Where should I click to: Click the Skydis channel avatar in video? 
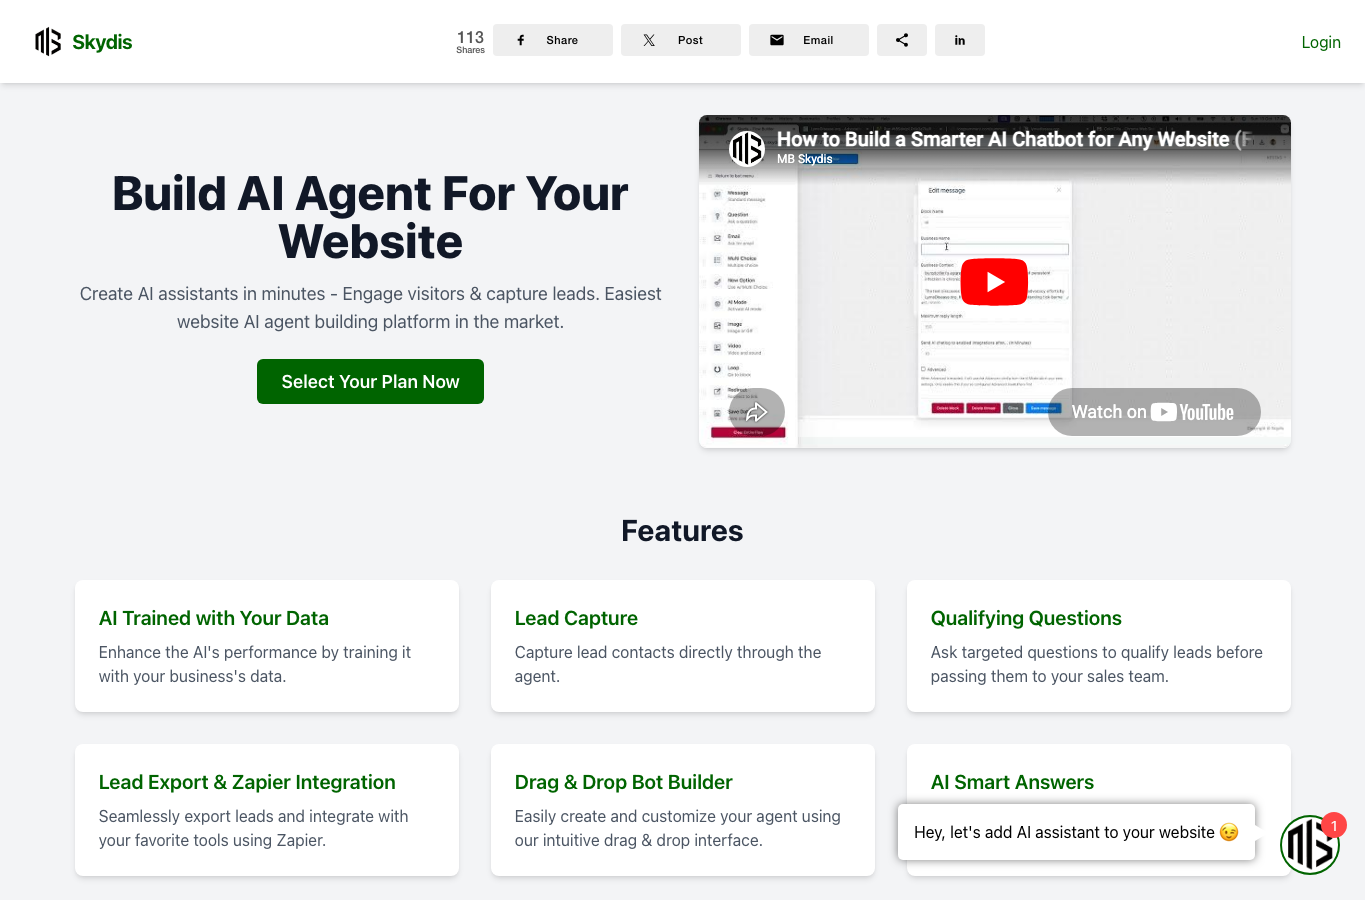tap(746, 149)
